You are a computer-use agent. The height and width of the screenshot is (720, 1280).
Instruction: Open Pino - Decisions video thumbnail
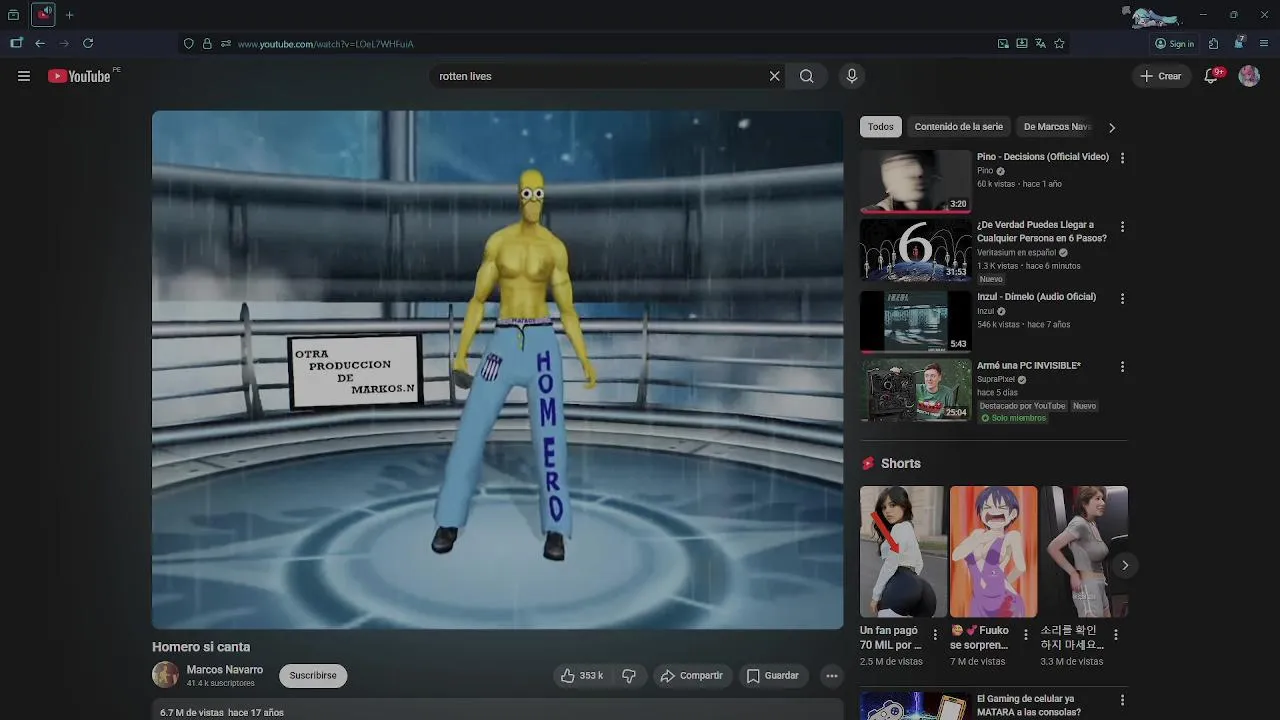click(x=916, y=181)
